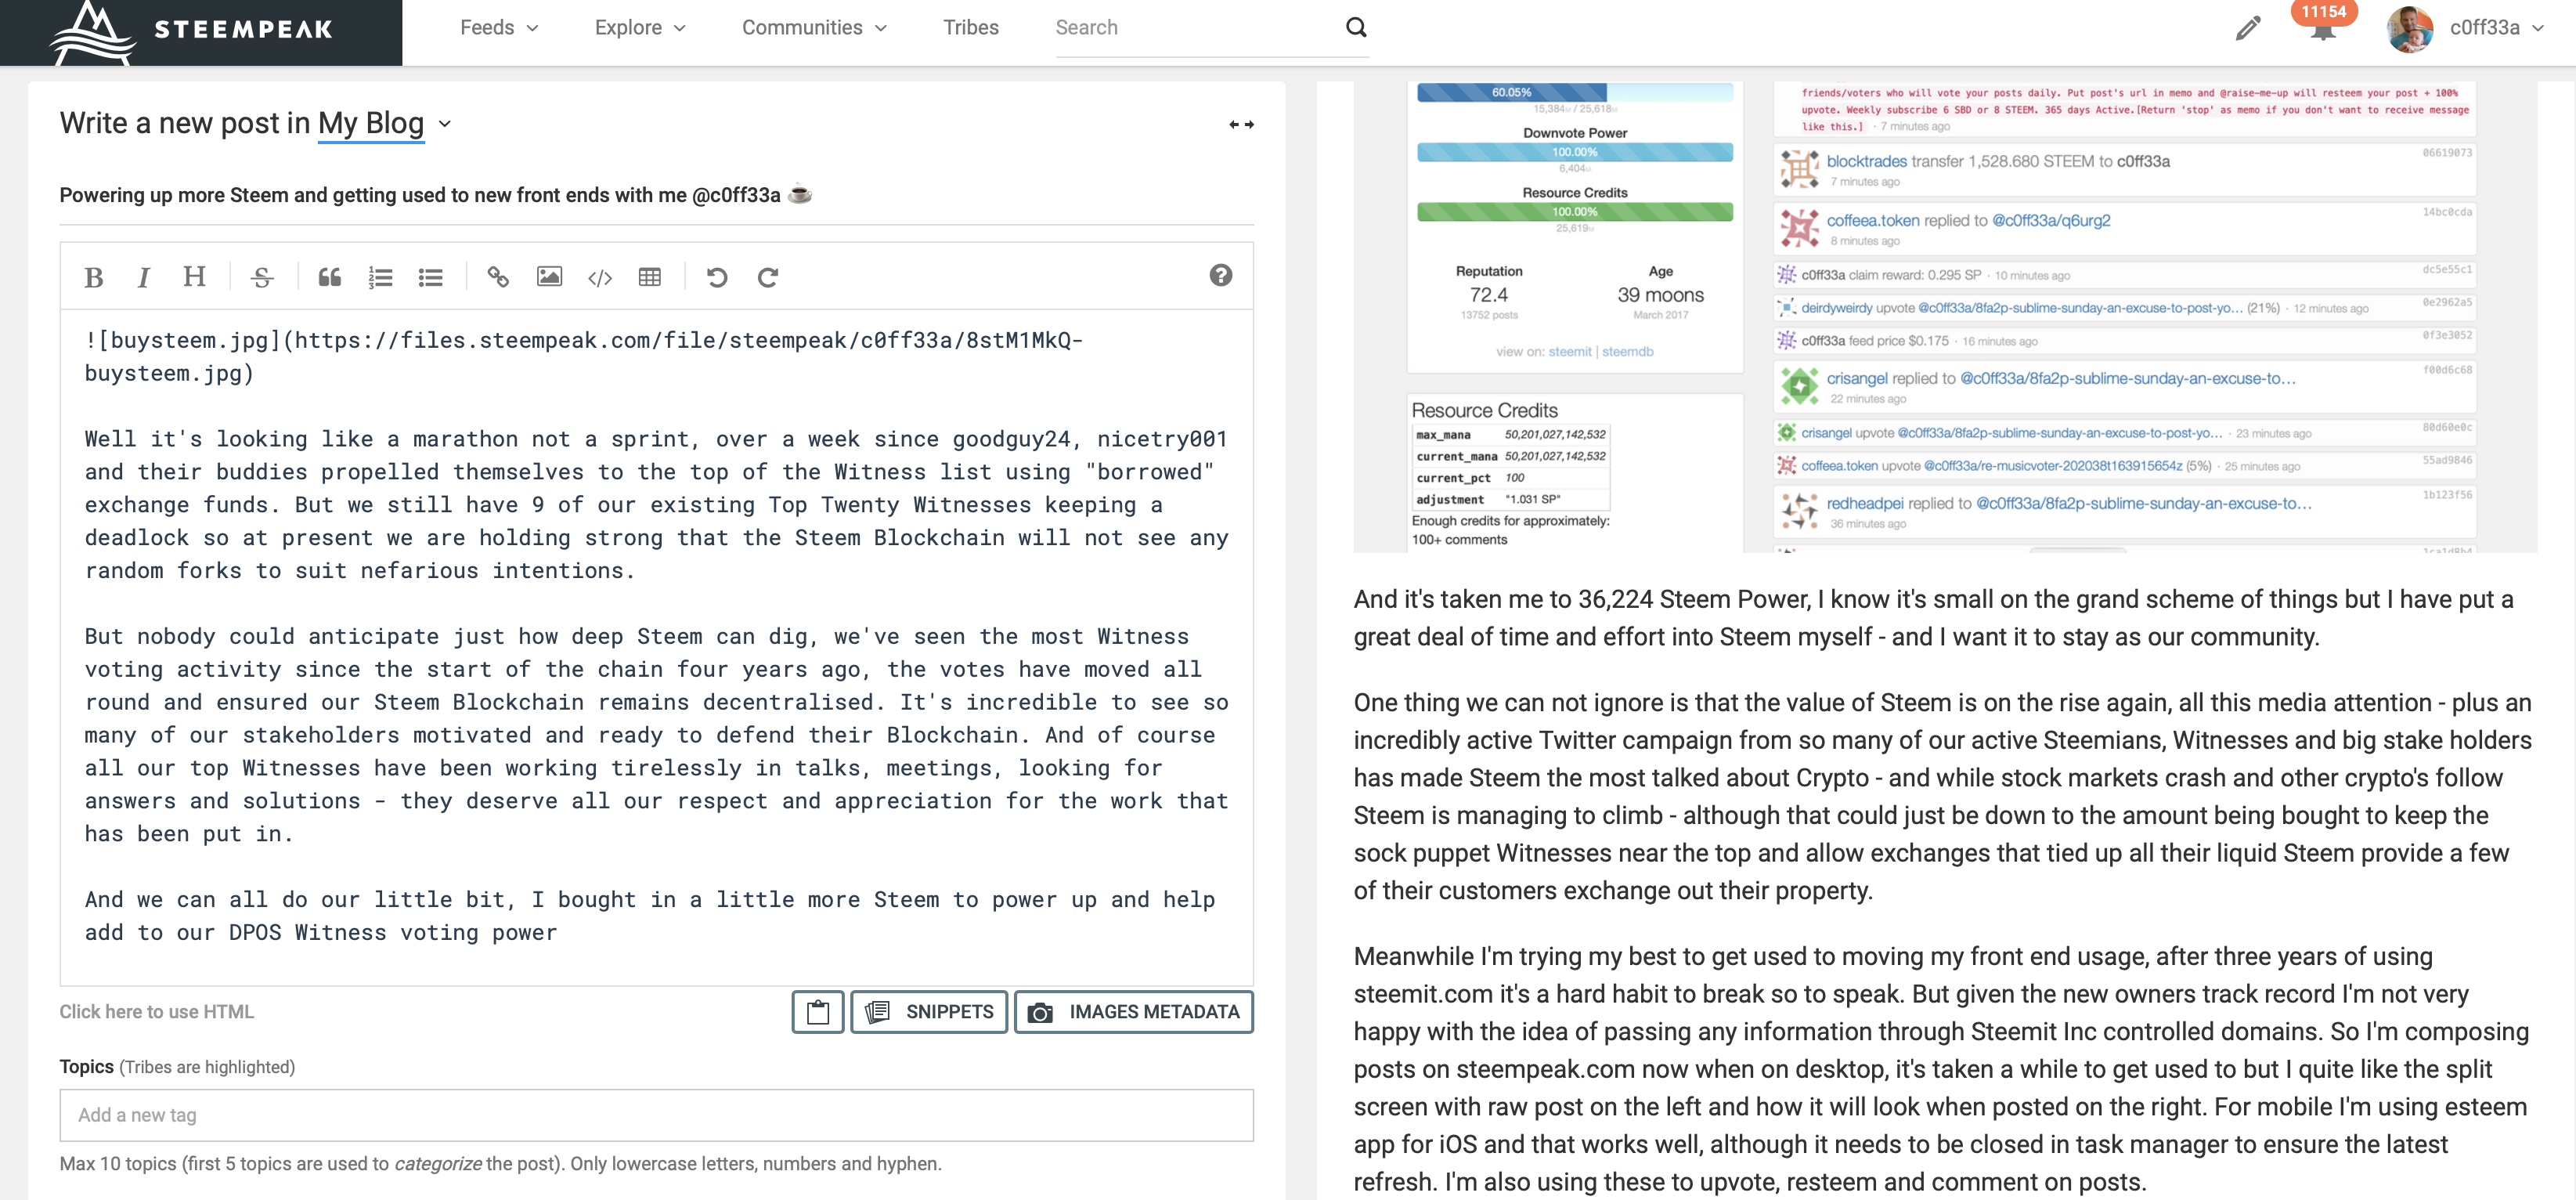Viewport: 2576px width, 1200px height.
Task: Click the clipboard paste button
Action: [818, 1012]
